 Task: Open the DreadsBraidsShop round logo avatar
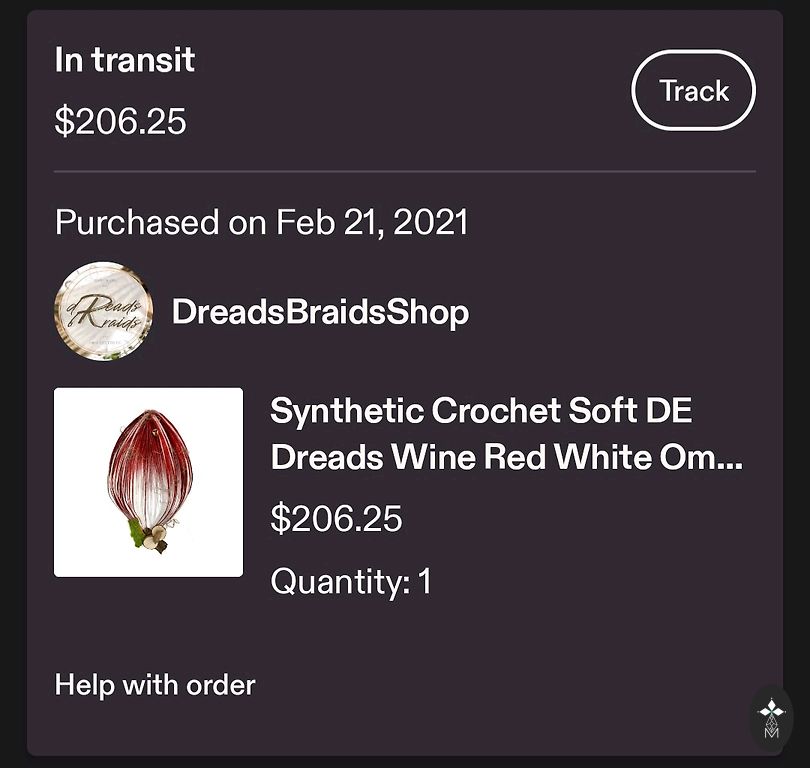click(103, 312)
